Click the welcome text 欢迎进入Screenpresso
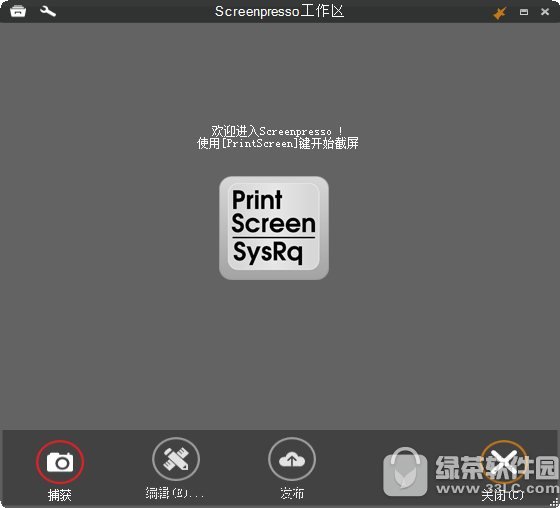This screenshot has height=508, width=560. pos(277,131)
